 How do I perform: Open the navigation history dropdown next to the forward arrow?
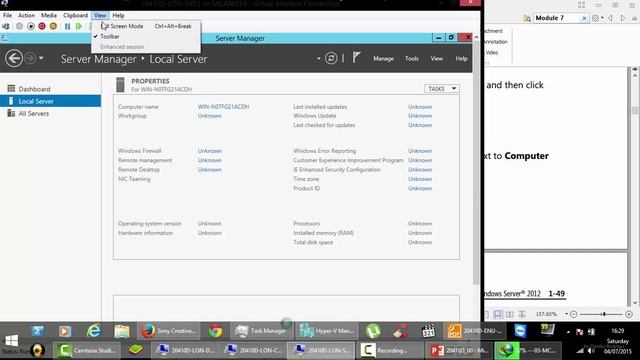41,58
